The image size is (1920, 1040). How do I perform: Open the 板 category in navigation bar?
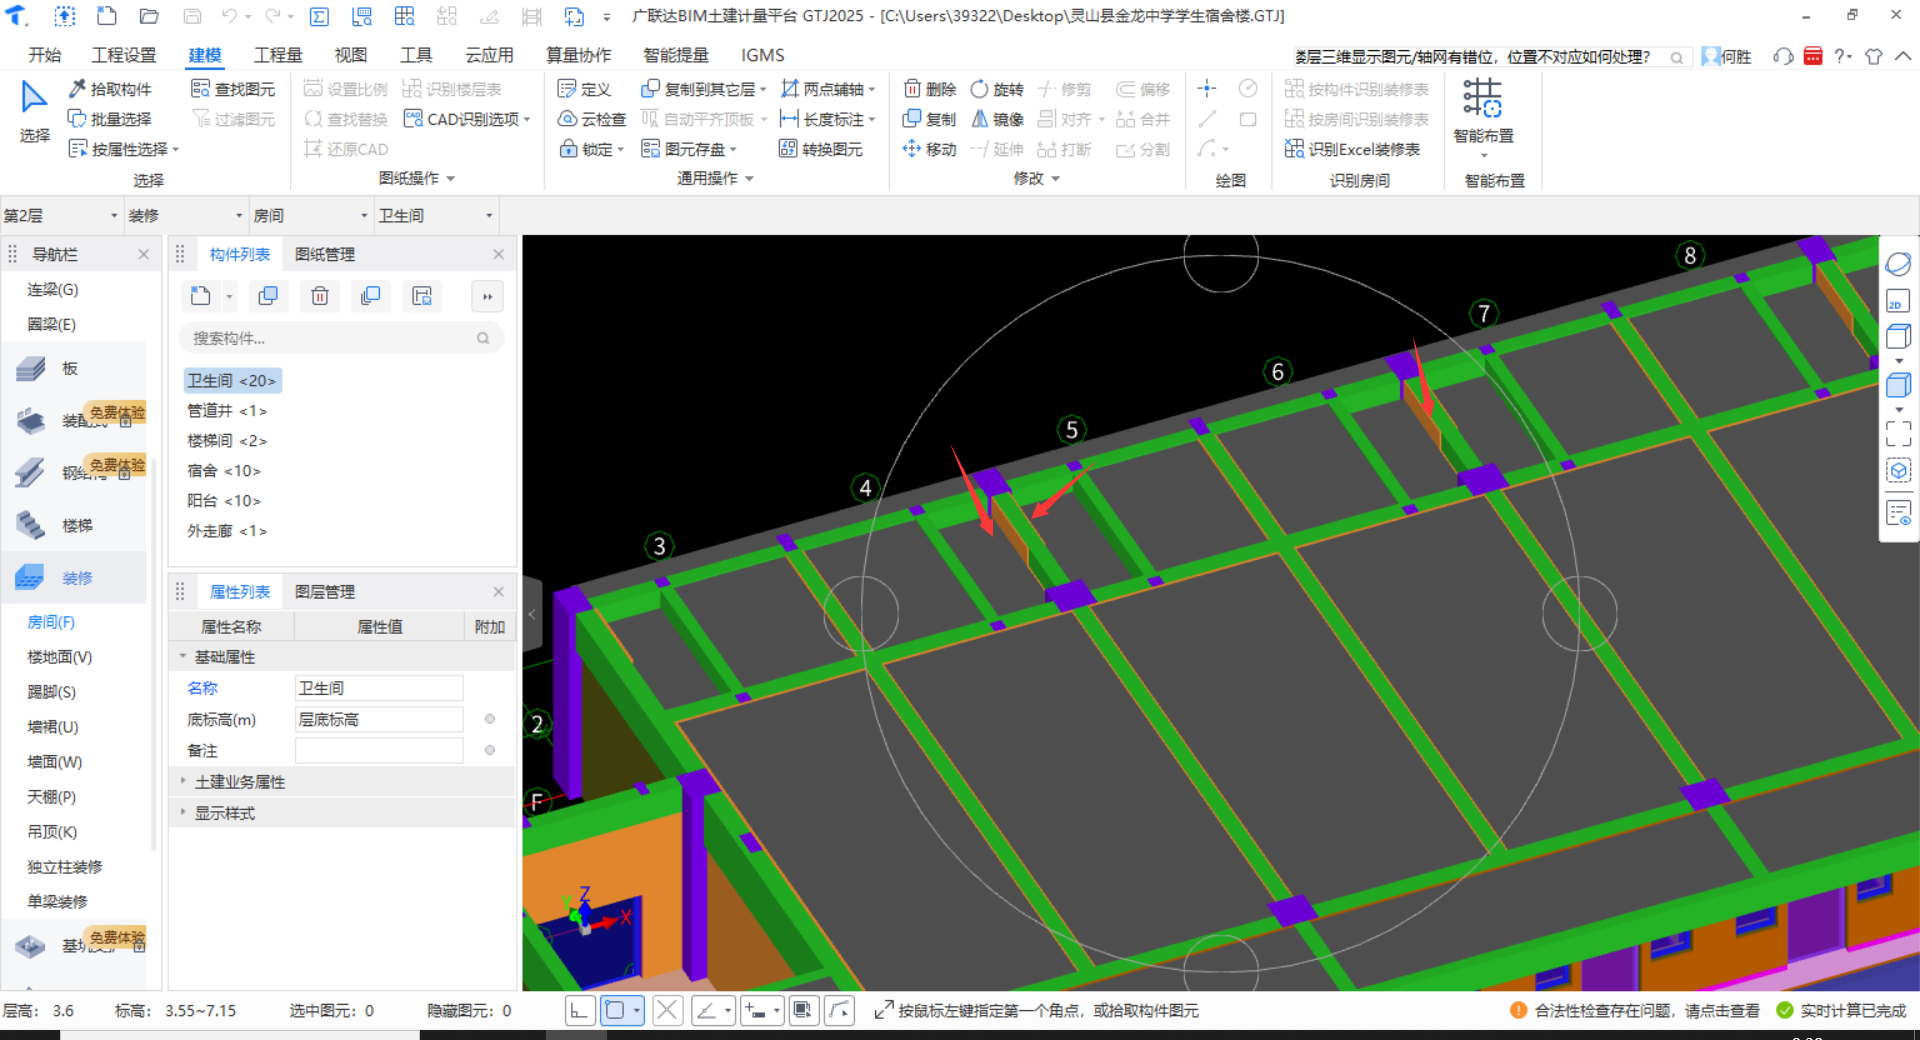(75, 368)
